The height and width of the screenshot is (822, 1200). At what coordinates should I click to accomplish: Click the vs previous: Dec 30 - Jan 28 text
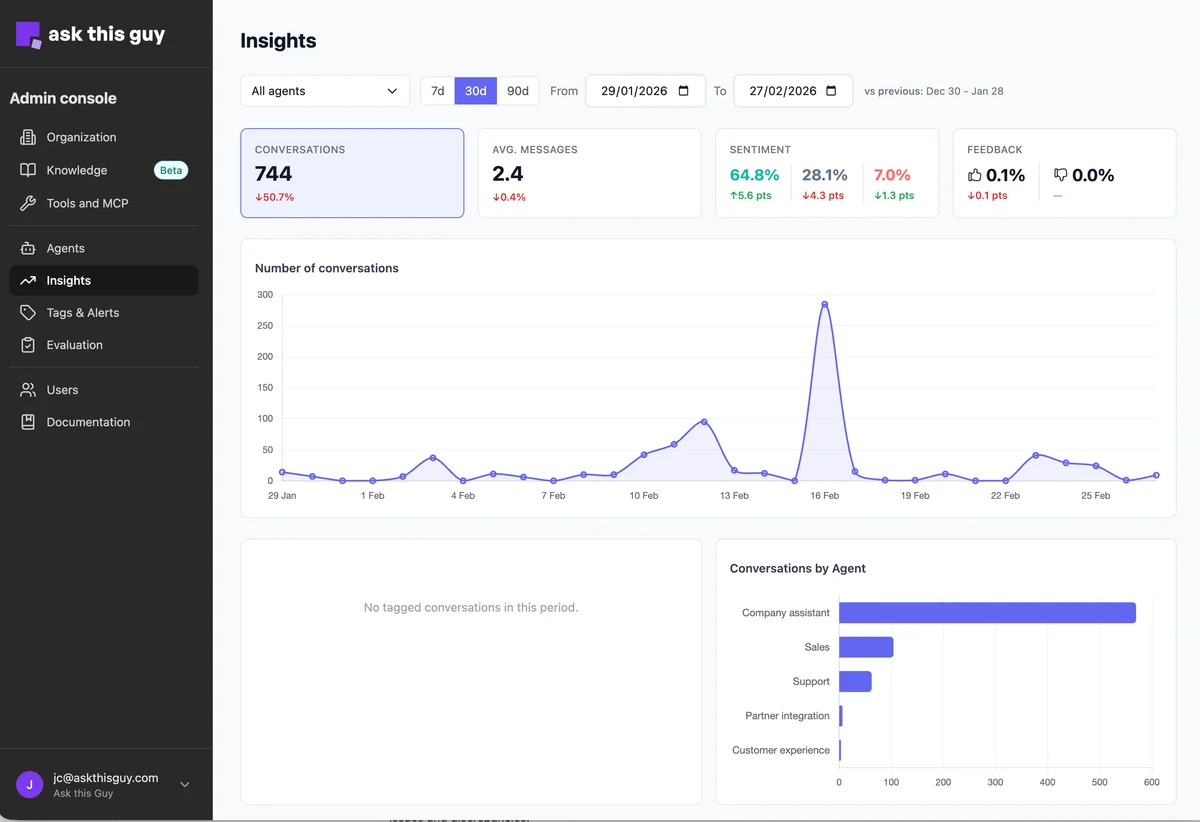[934, 91]
